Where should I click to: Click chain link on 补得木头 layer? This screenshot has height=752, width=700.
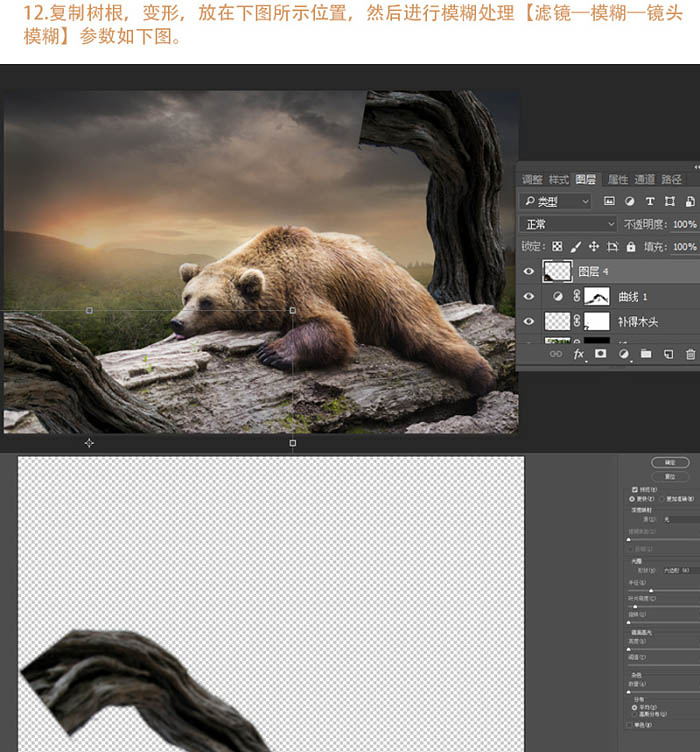(x=577, y=321)
